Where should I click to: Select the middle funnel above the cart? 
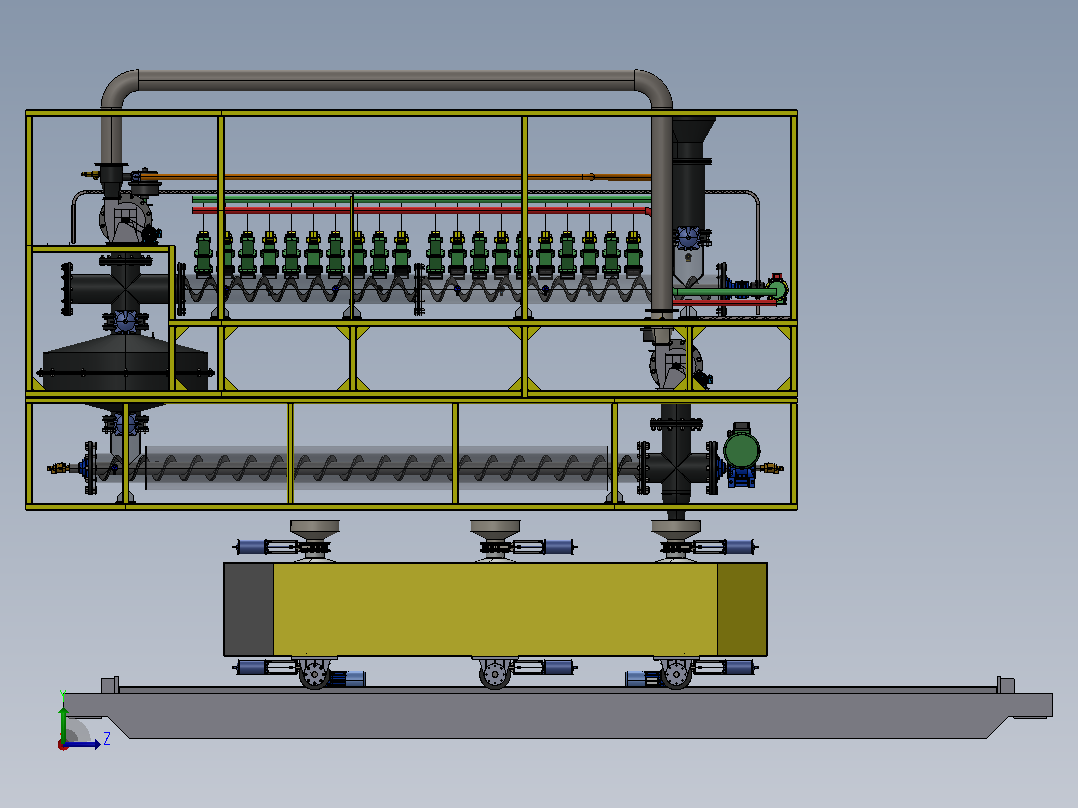tap(495, 529)
